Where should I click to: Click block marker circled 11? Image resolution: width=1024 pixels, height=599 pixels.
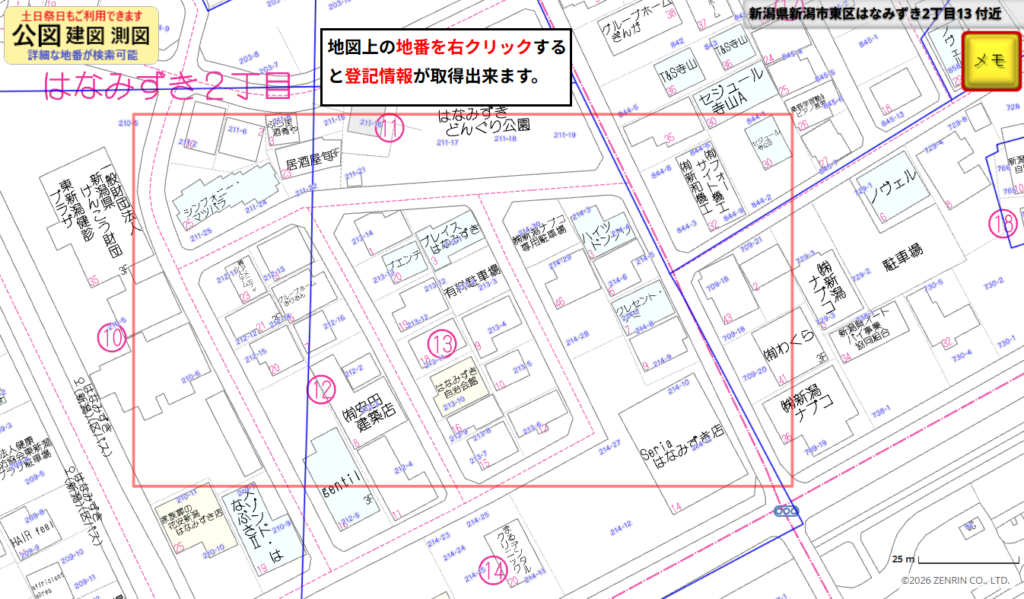(389, 128)
